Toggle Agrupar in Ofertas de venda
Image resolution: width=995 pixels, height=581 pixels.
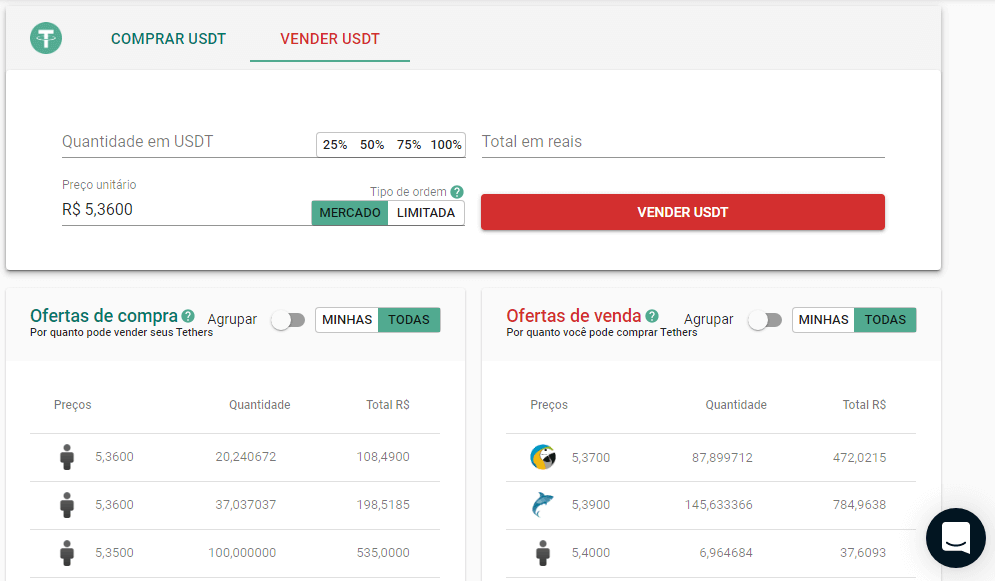[x=765, y=320]
